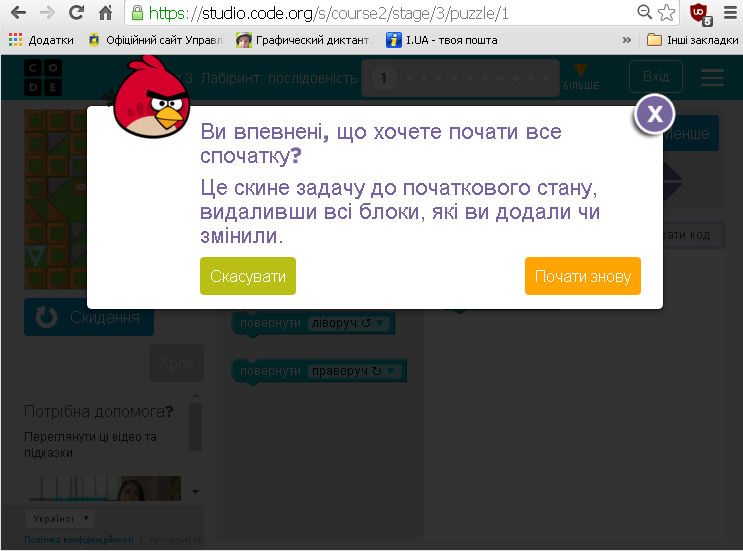Click the zoom magnifier icon in address bar
Screen dimensions: 743x551
point(644,12)
